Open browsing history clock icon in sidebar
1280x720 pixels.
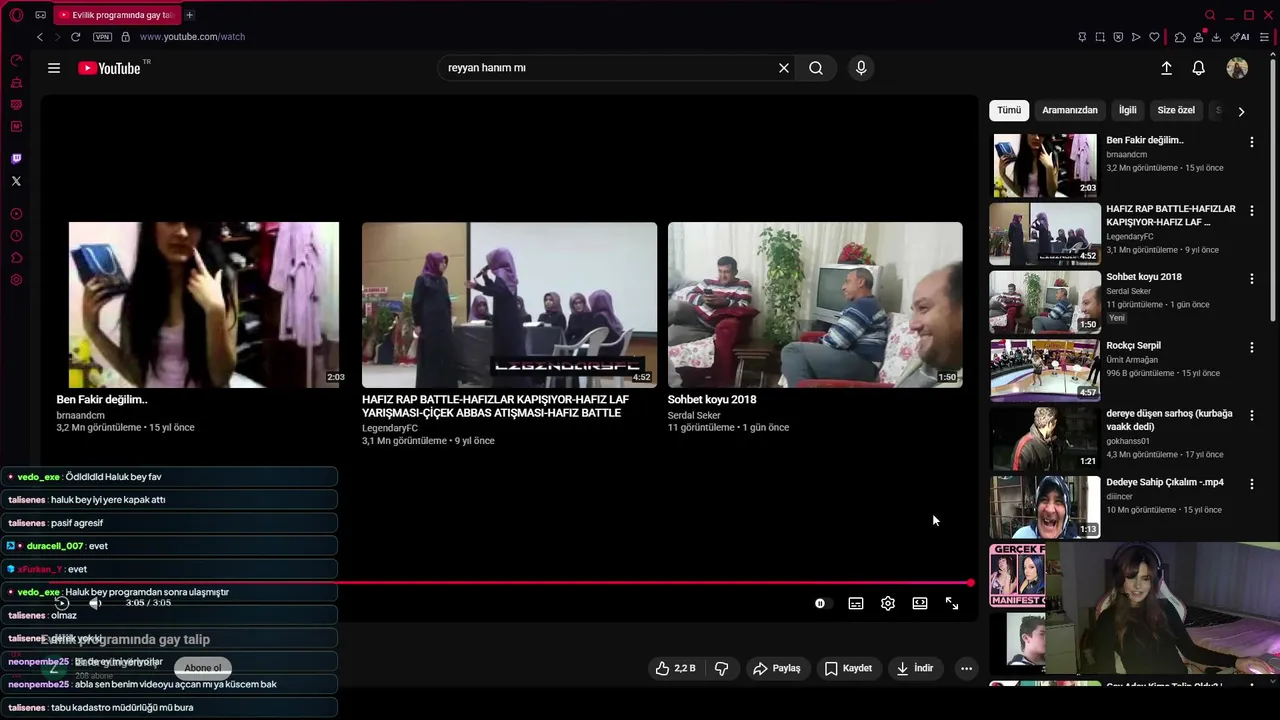pyautogui.click(x=16, y=236)
